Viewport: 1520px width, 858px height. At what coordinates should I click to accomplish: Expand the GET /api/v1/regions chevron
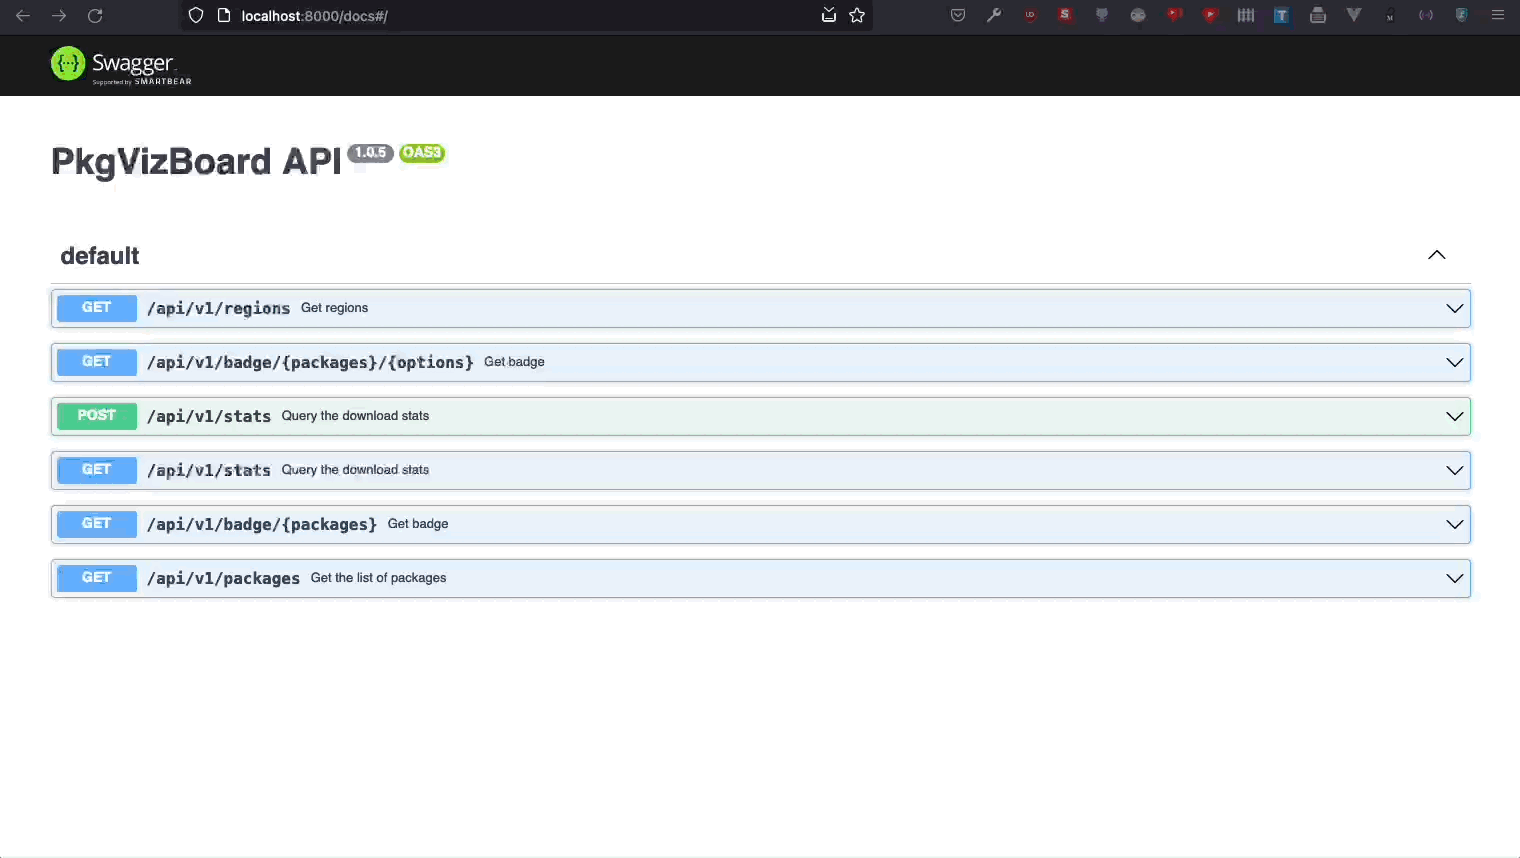1454,308
